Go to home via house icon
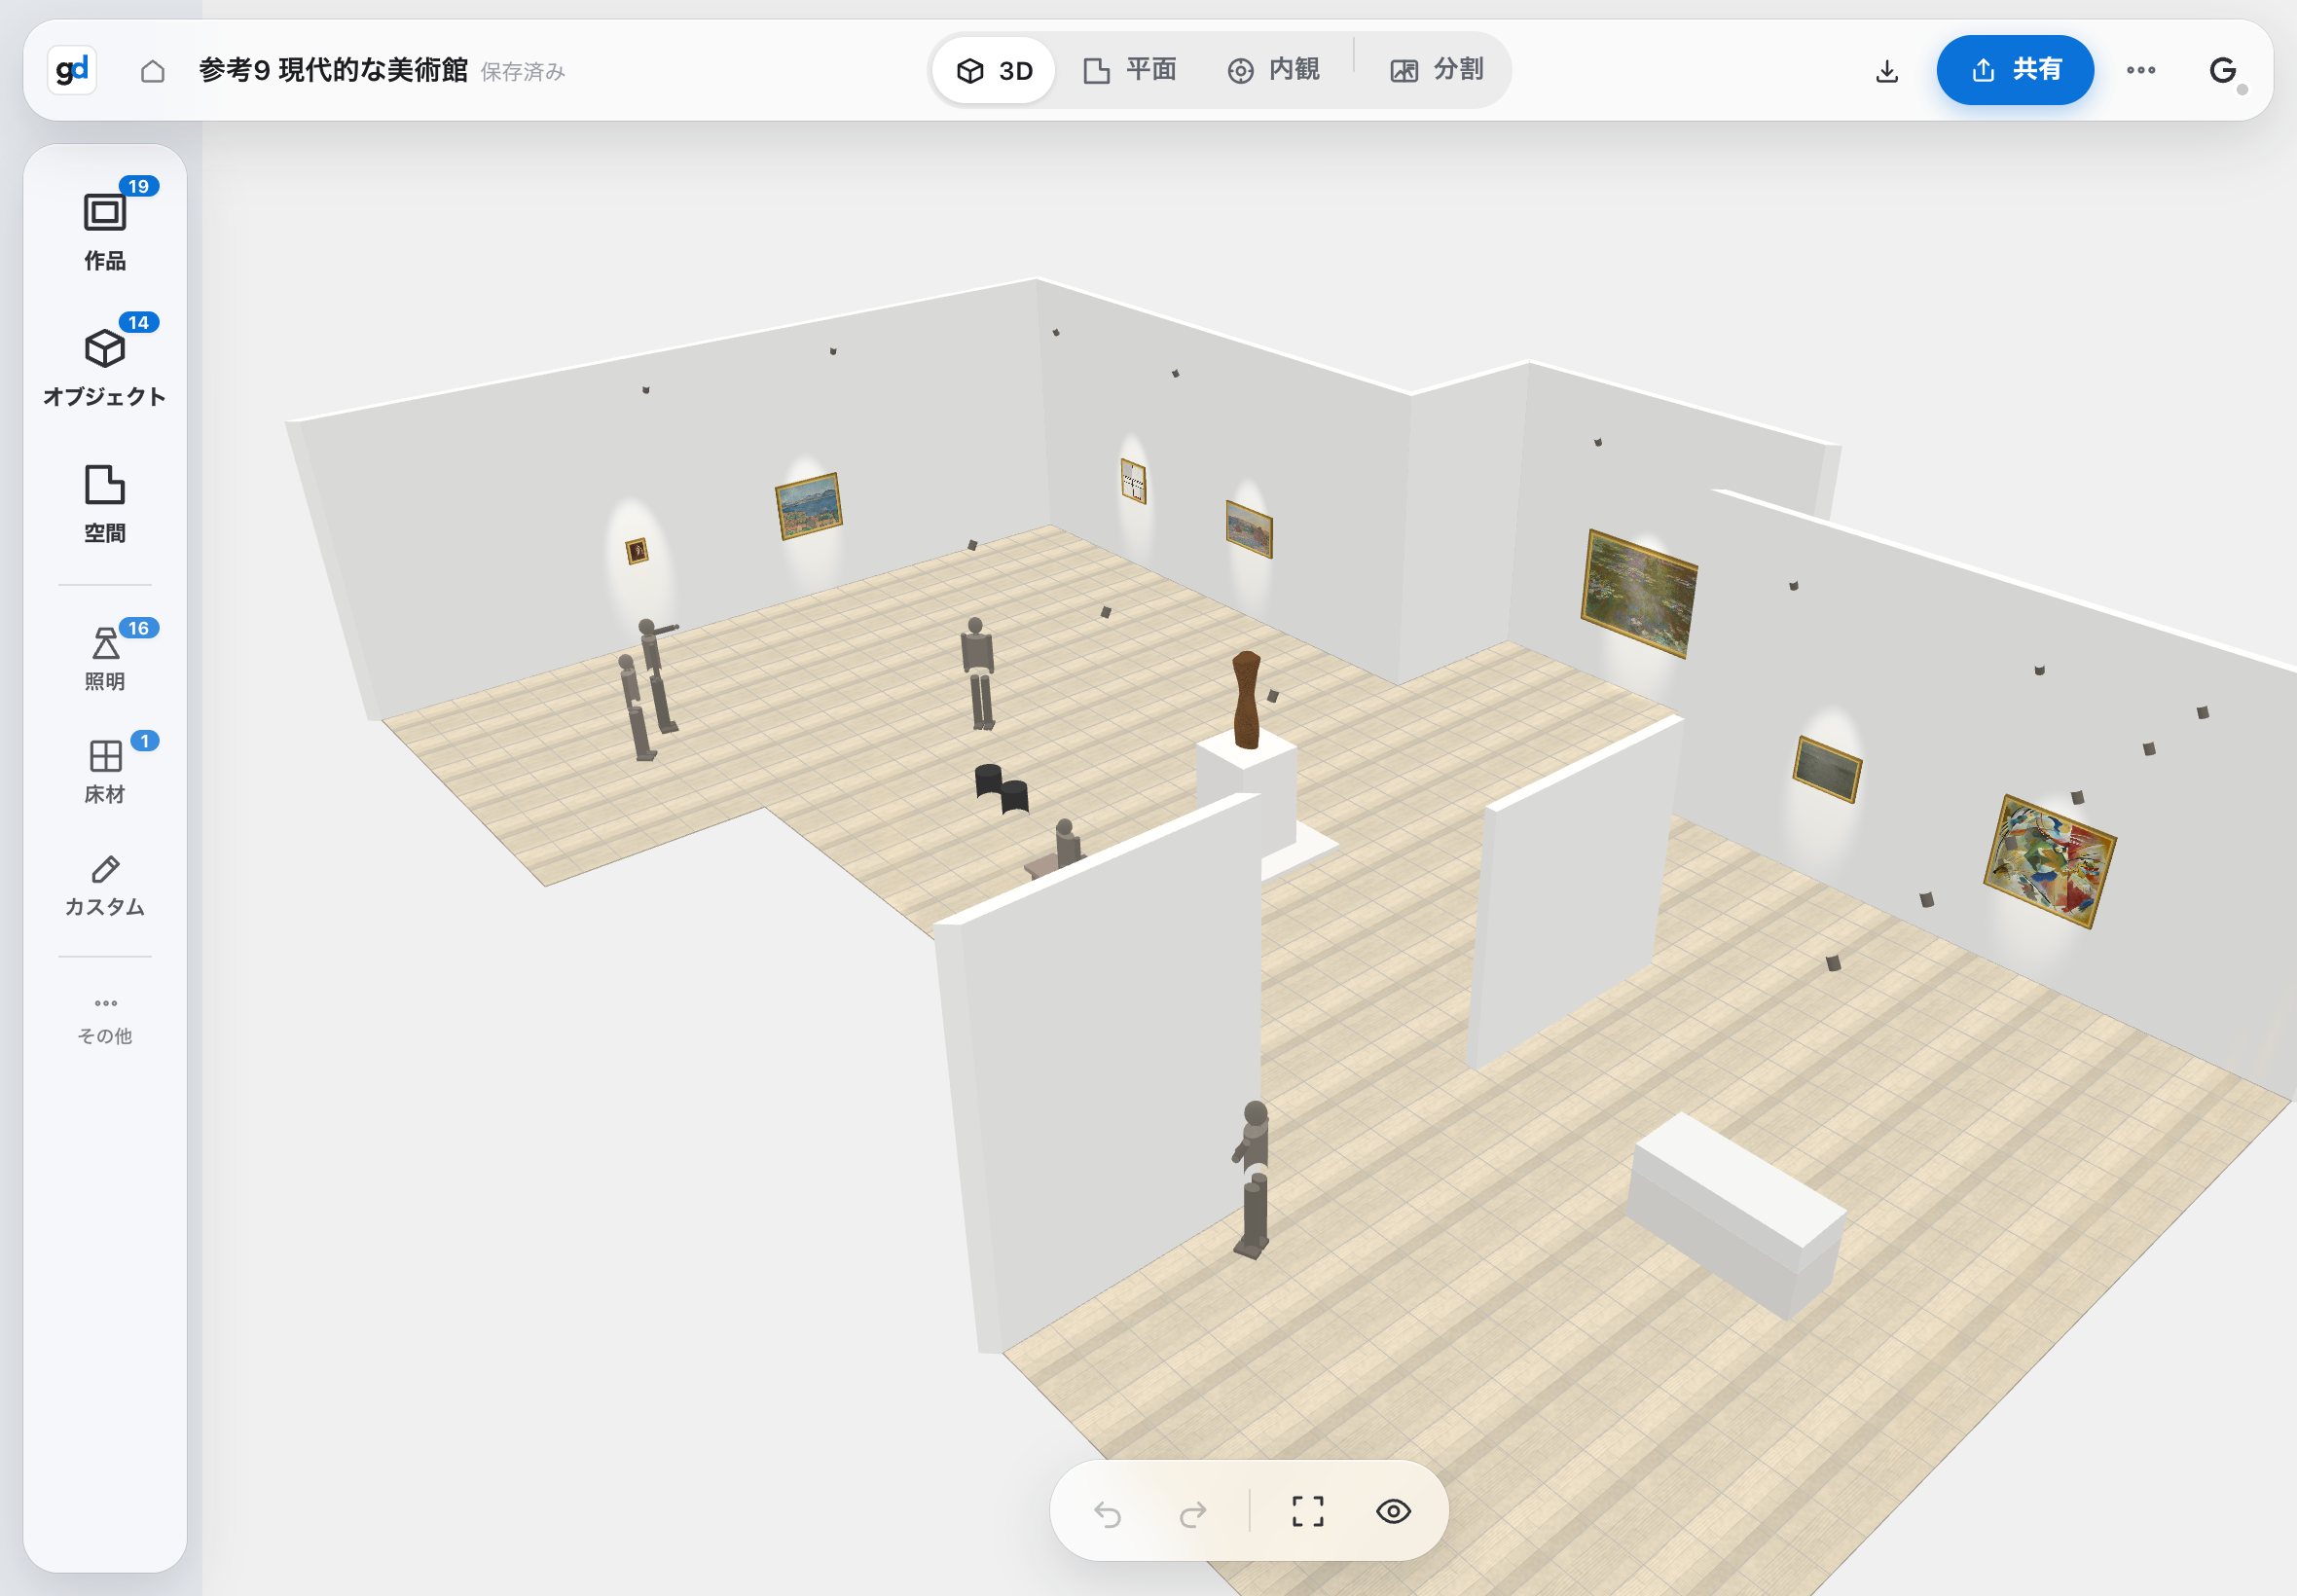This screenshot has width=2297, height=1596. [x=153, y=71]
